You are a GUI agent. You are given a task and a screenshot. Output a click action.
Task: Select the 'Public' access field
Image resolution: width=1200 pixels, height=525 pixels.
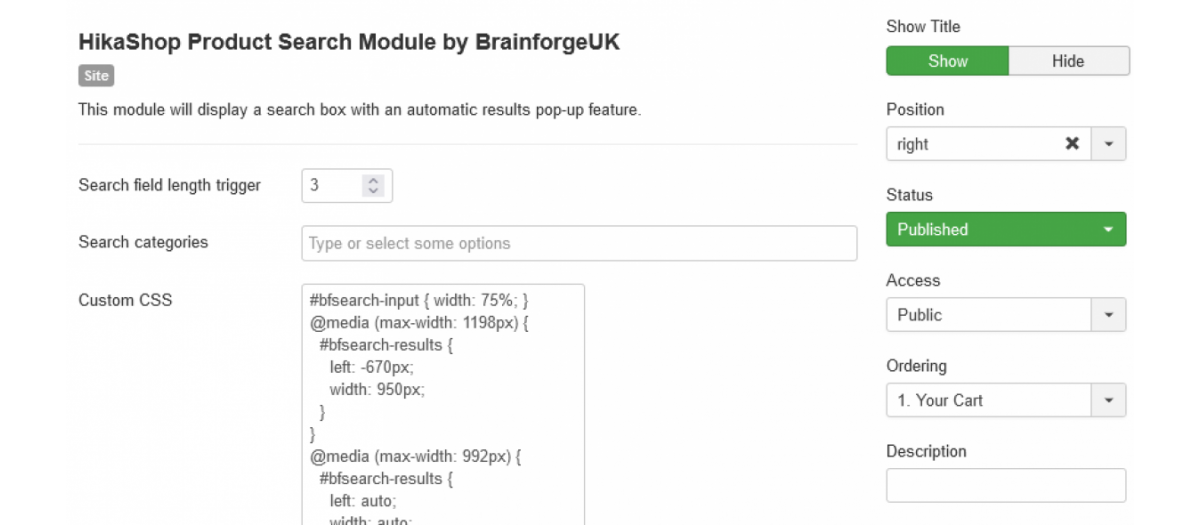coord(988,315)
